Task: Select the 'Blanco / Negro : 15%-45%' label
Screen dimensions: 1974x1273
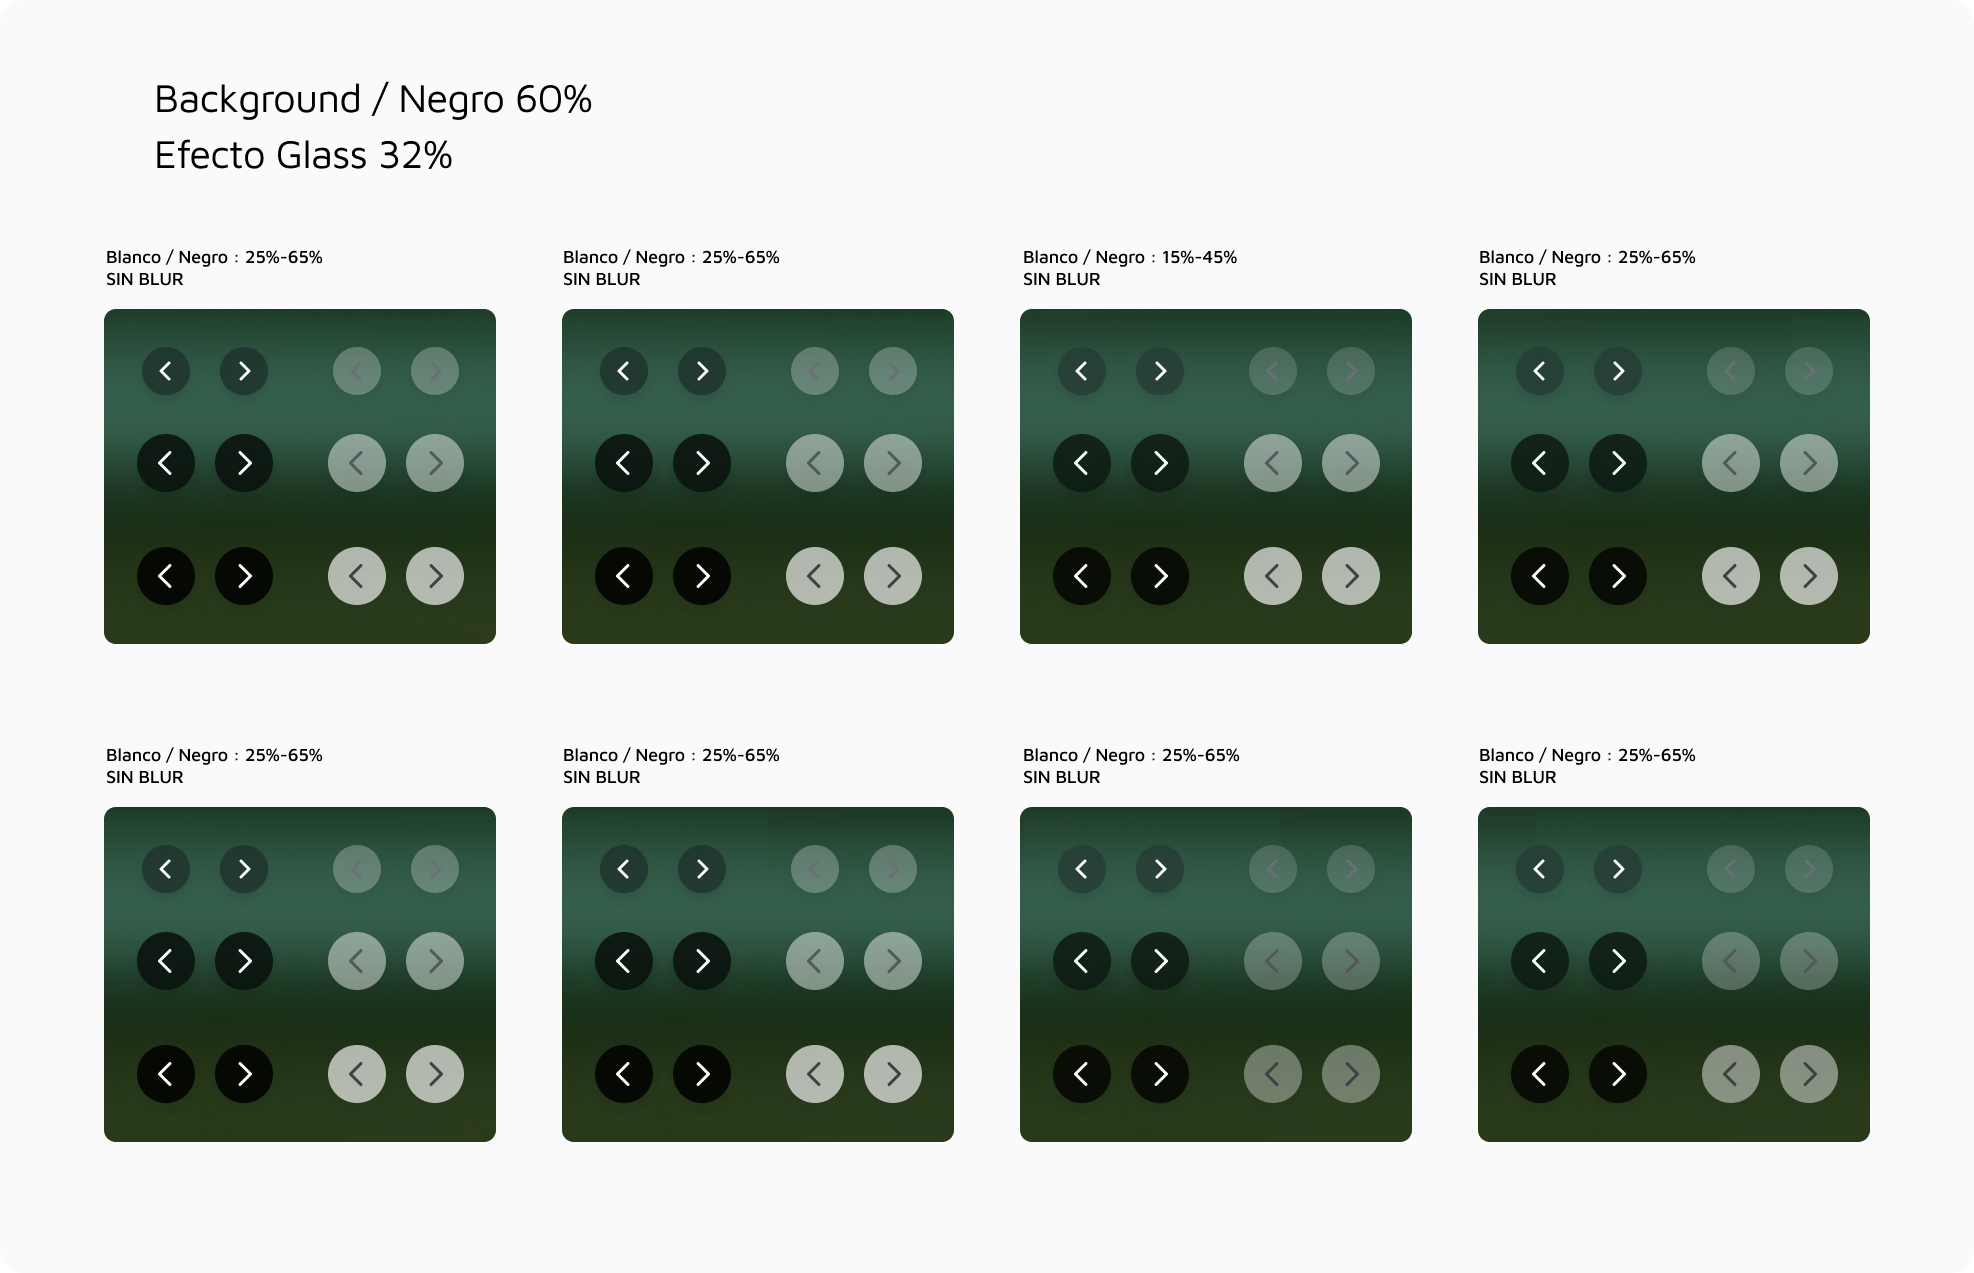Action: (1130, 257)
